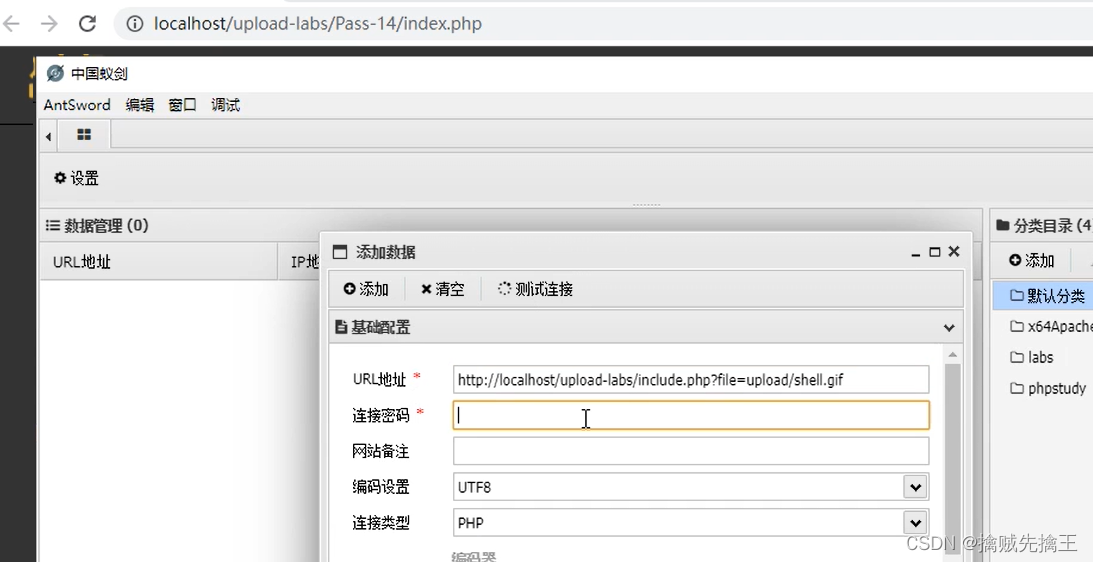Minimize the 添加数据 dialog

click(x=915, y=252)
